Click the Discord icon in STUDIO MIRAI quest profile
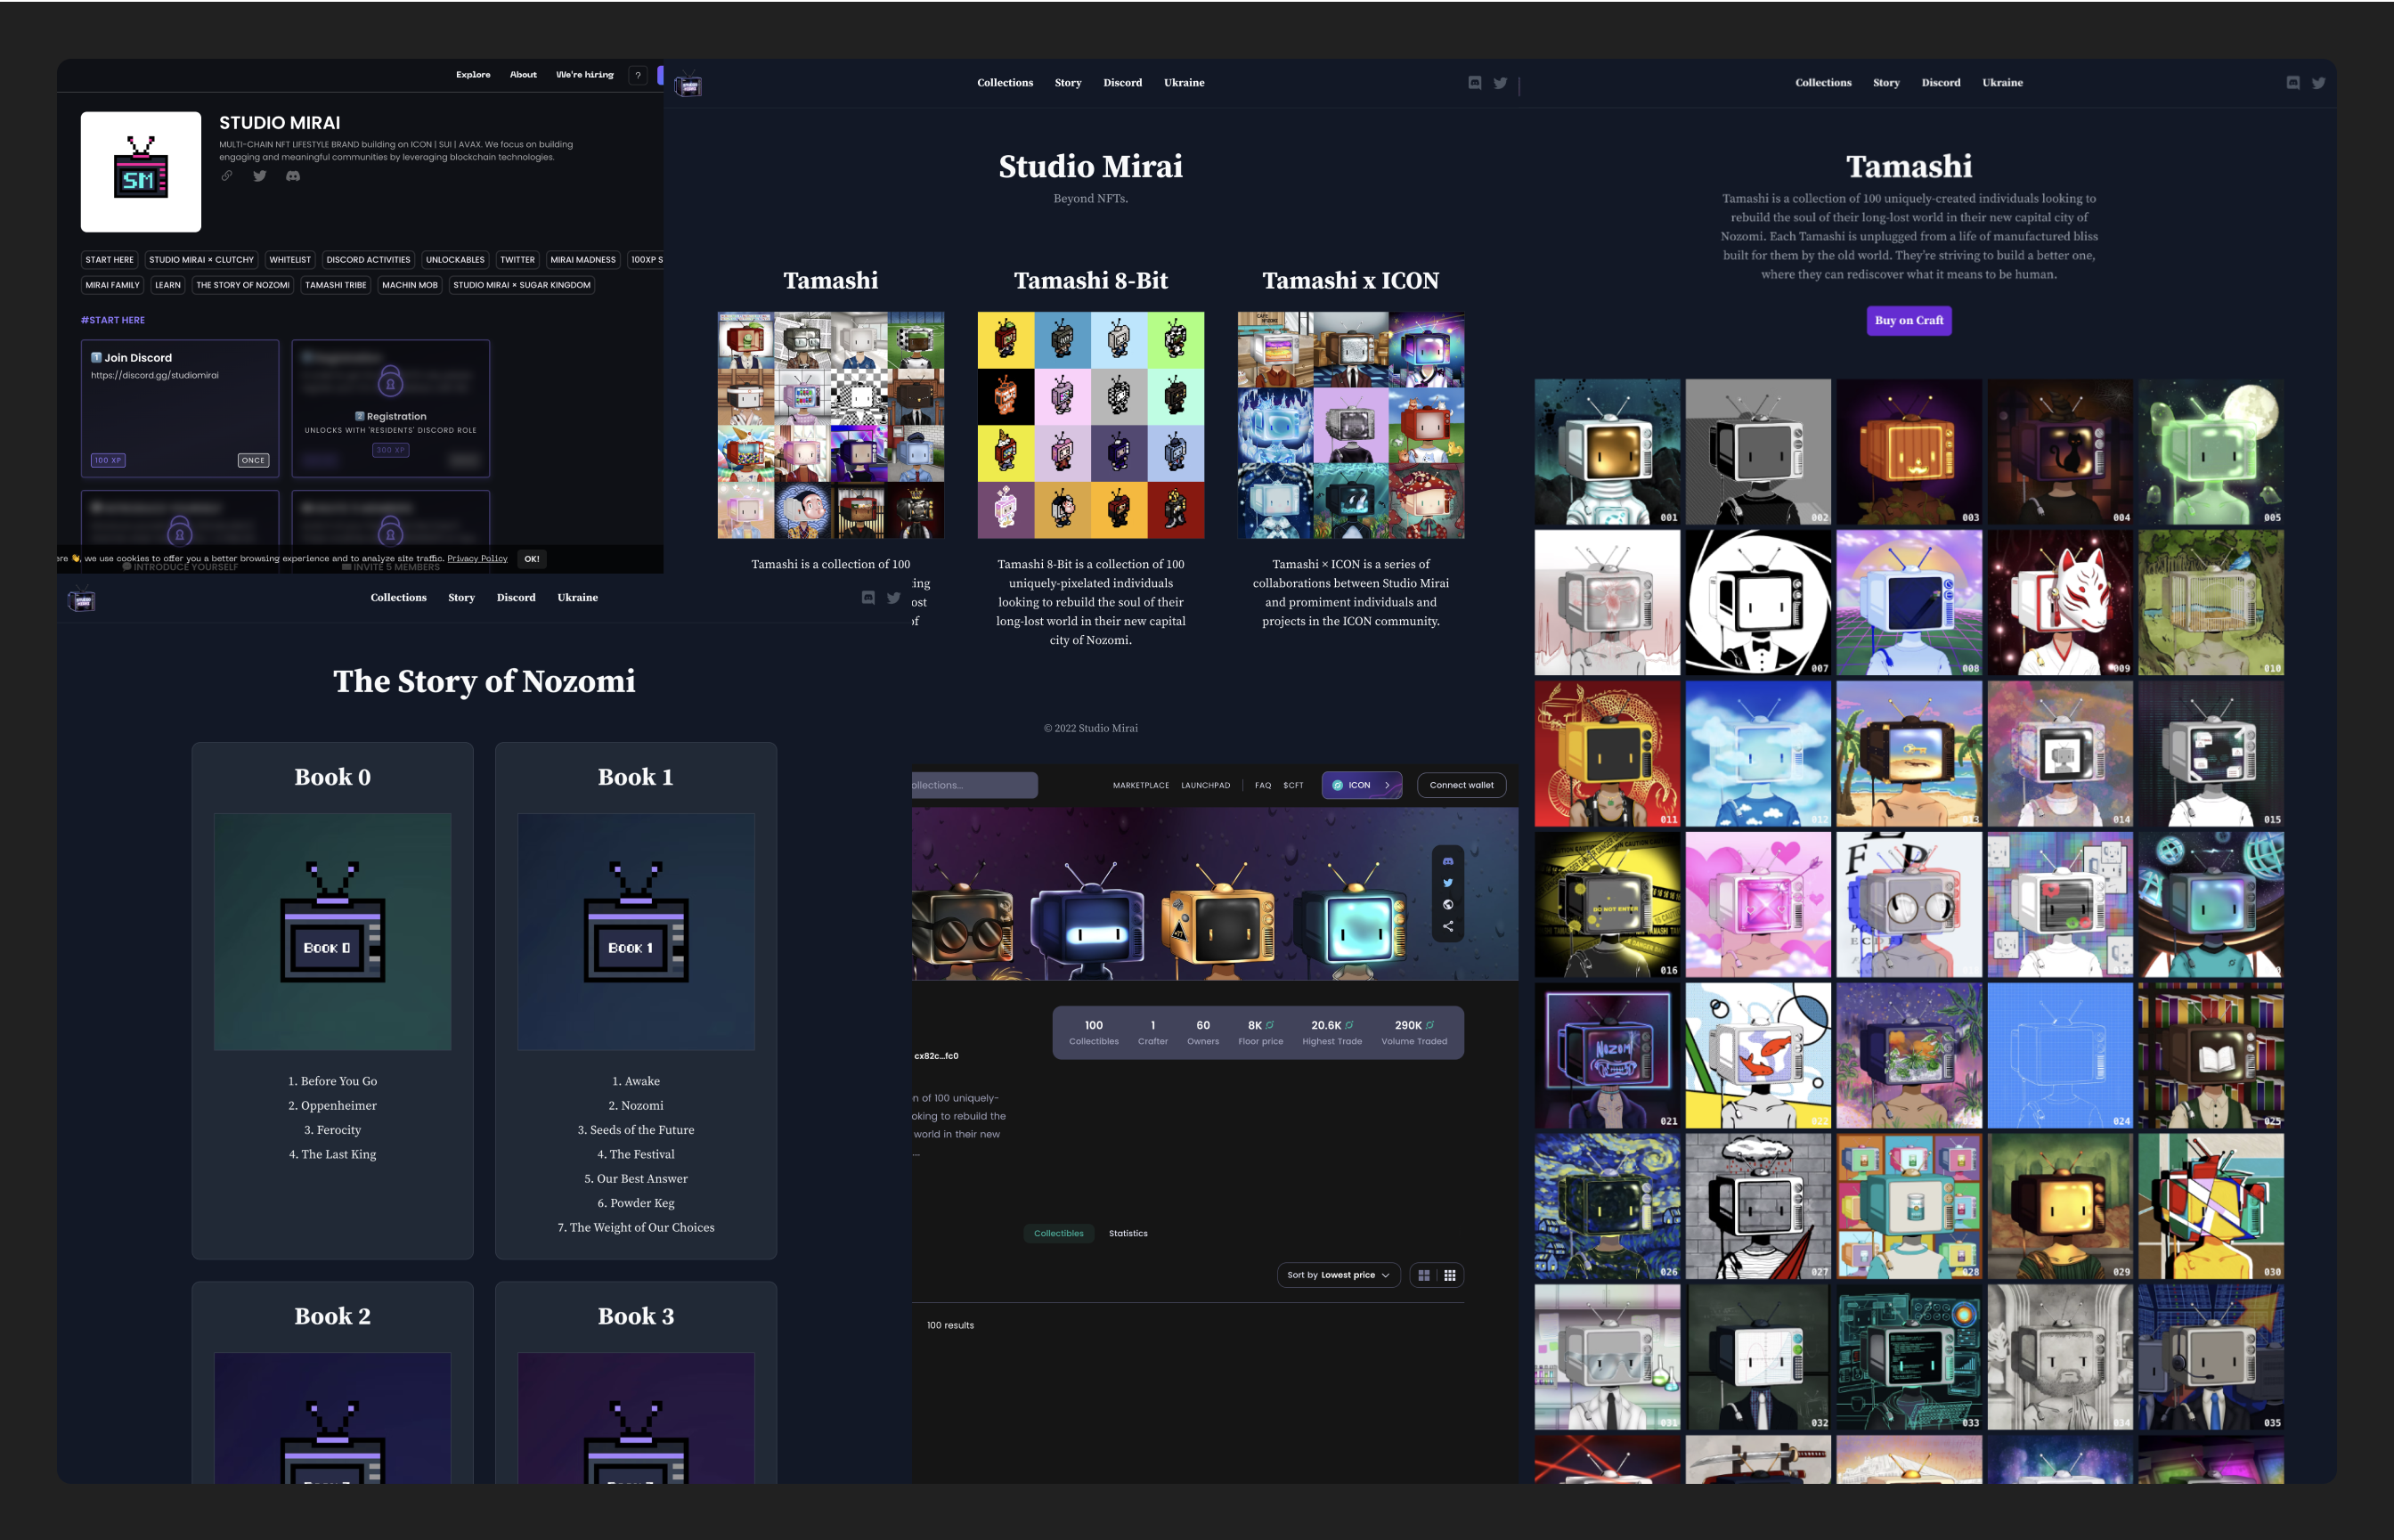Viewport: 2394px width, 1540px height. (x=293, y=176)
